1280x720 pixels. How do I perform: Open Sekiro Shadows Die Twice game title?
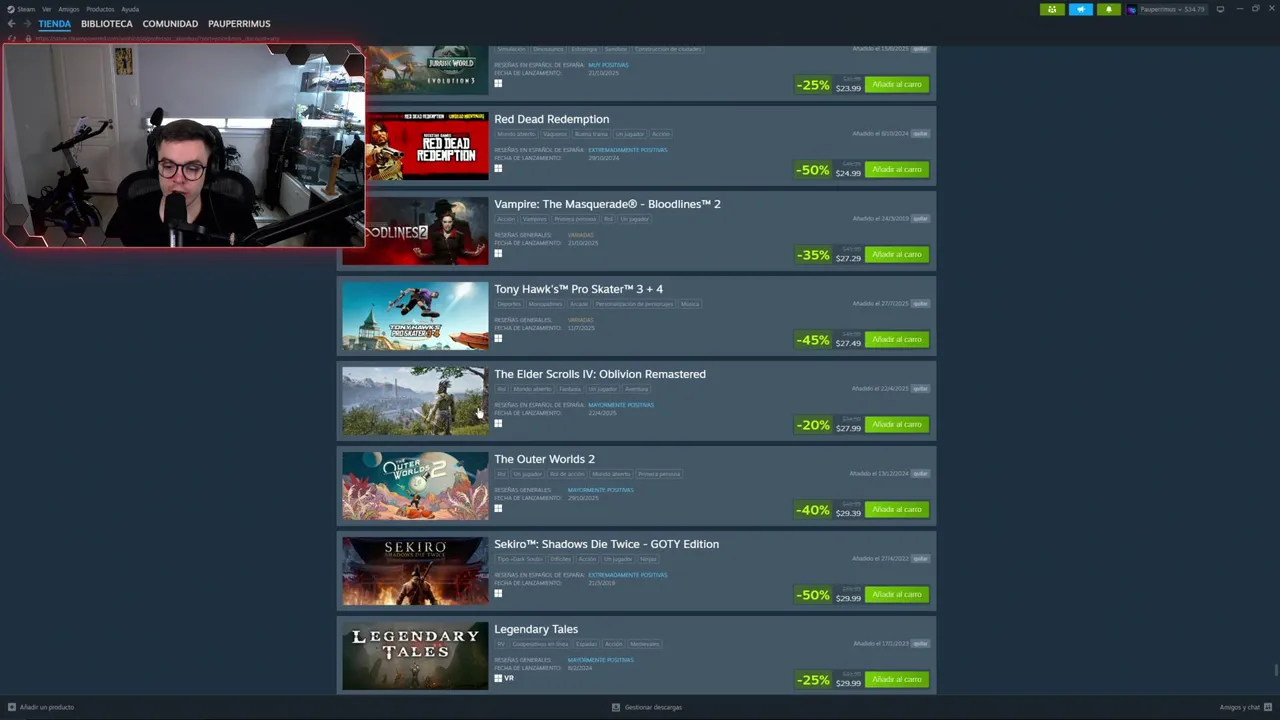[606, 544]
